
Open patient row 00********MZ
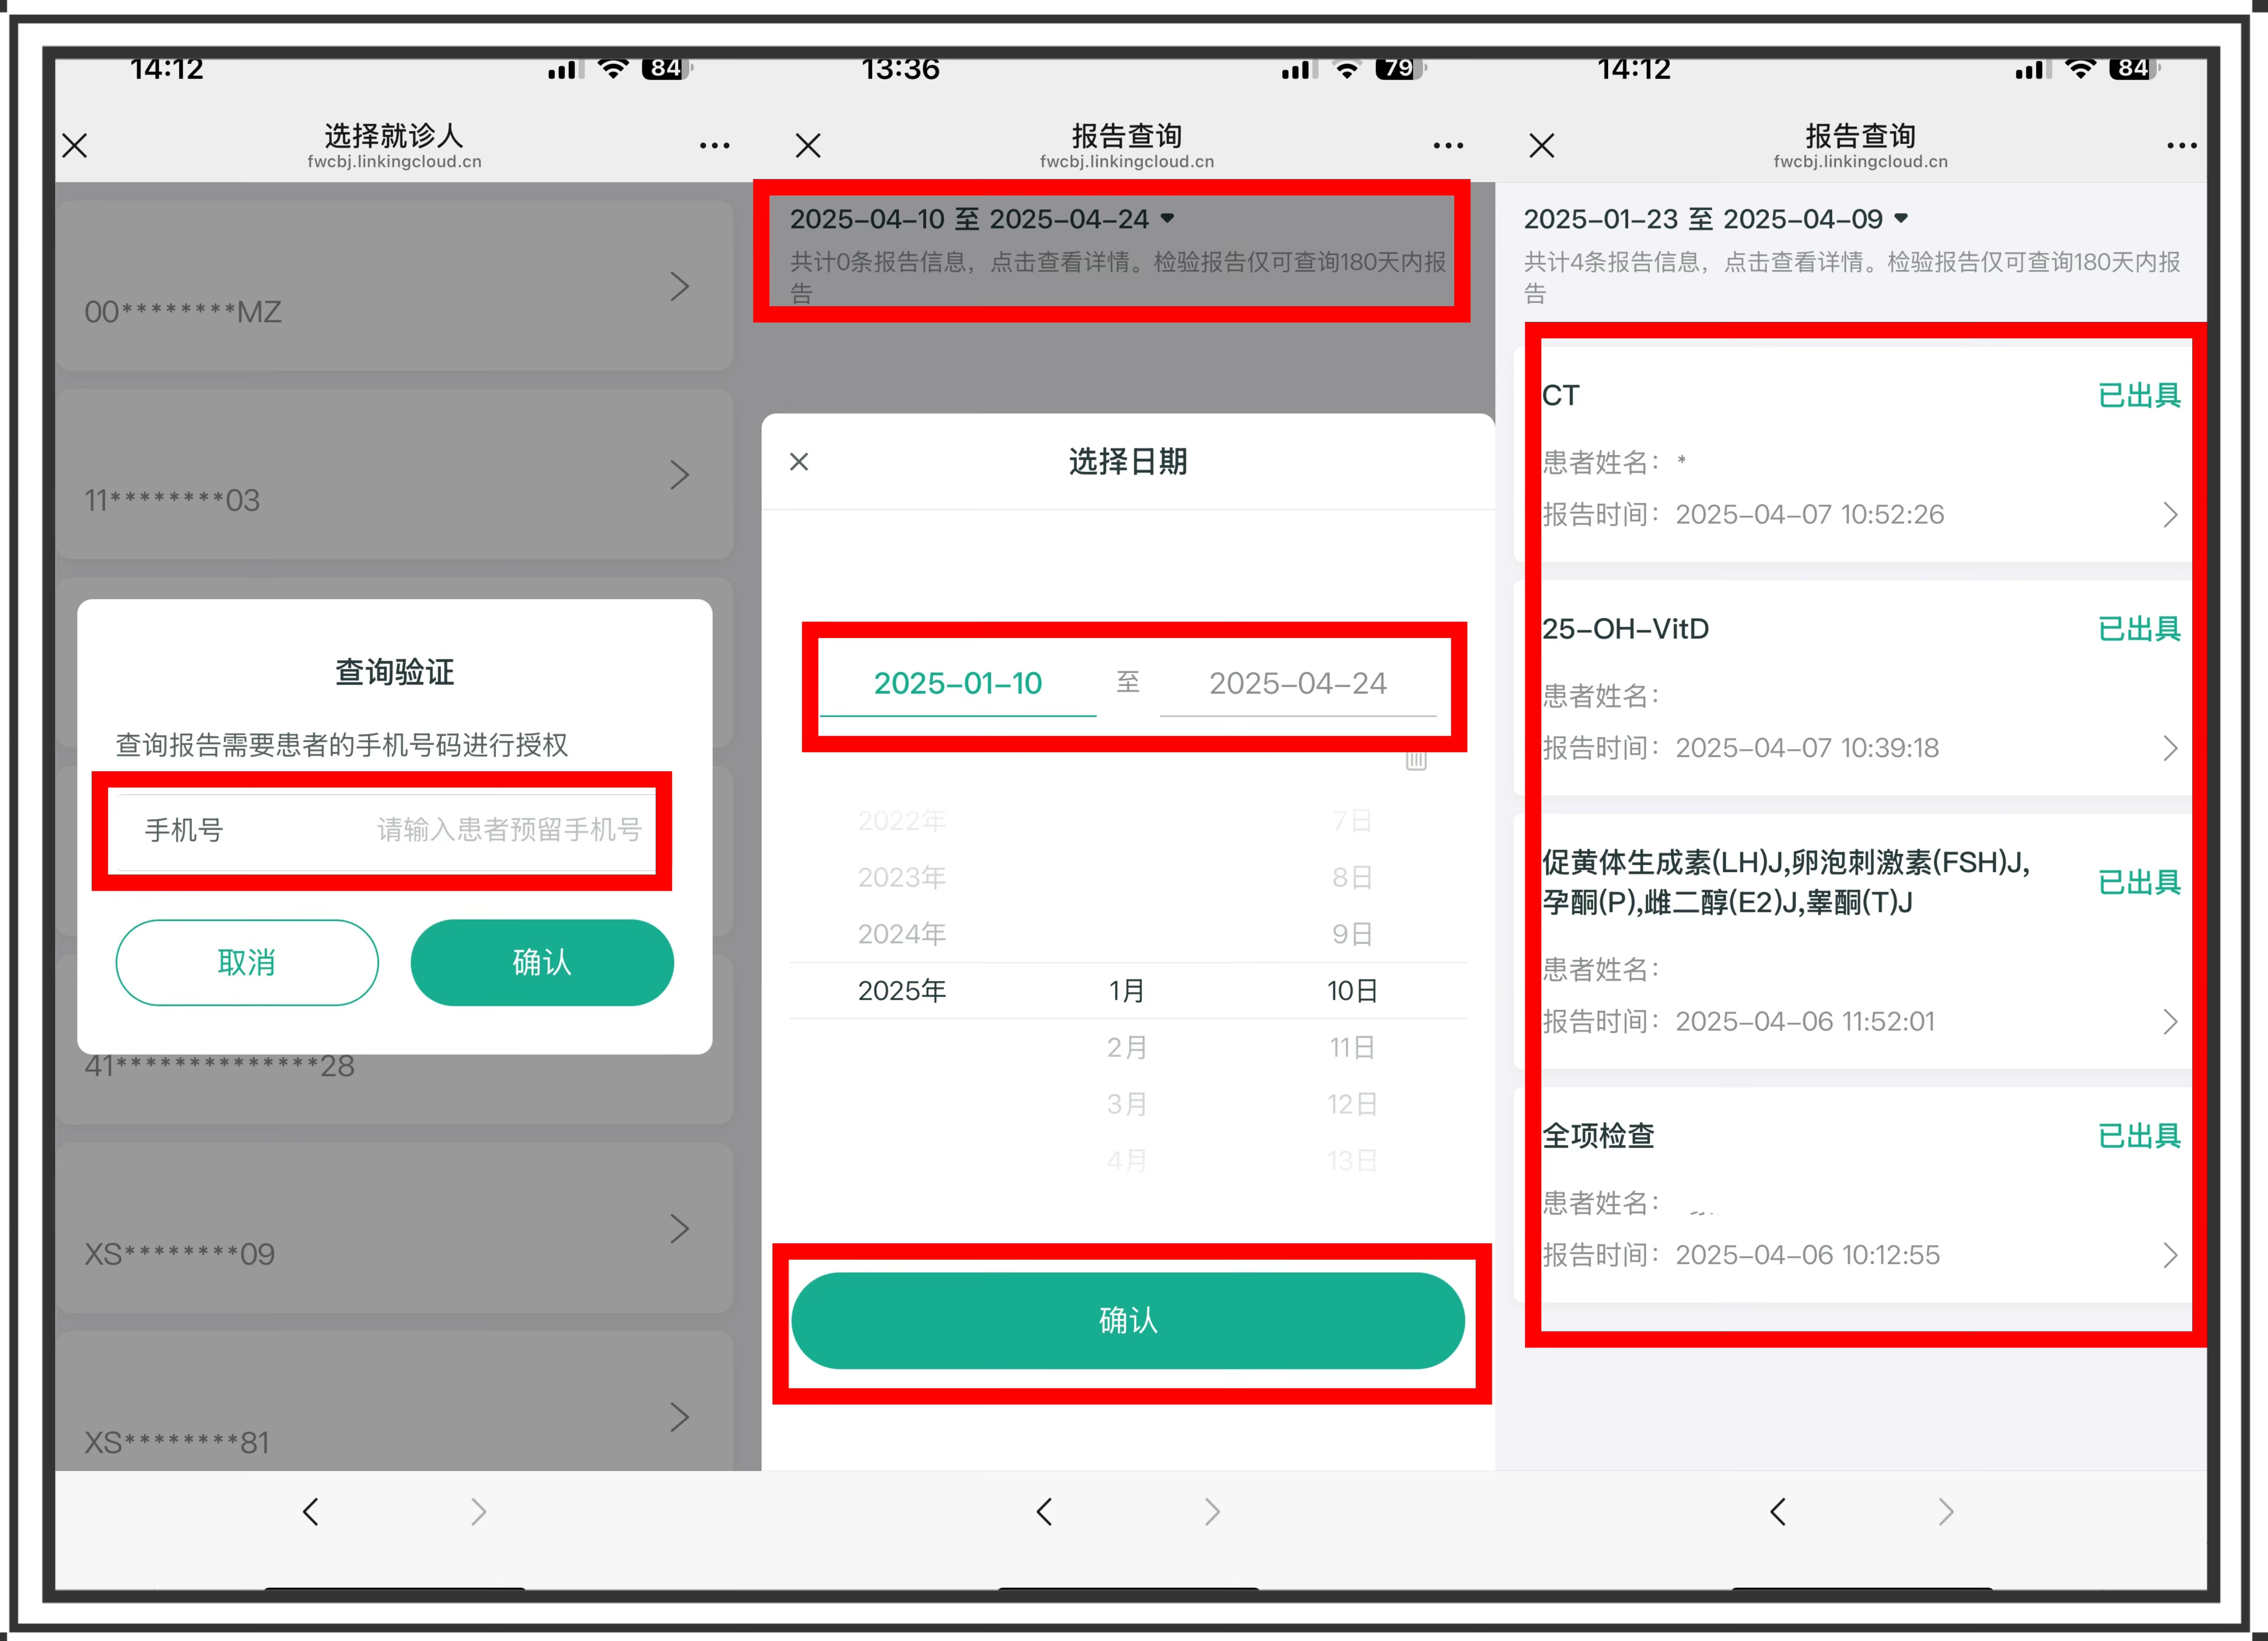[394, 287]
